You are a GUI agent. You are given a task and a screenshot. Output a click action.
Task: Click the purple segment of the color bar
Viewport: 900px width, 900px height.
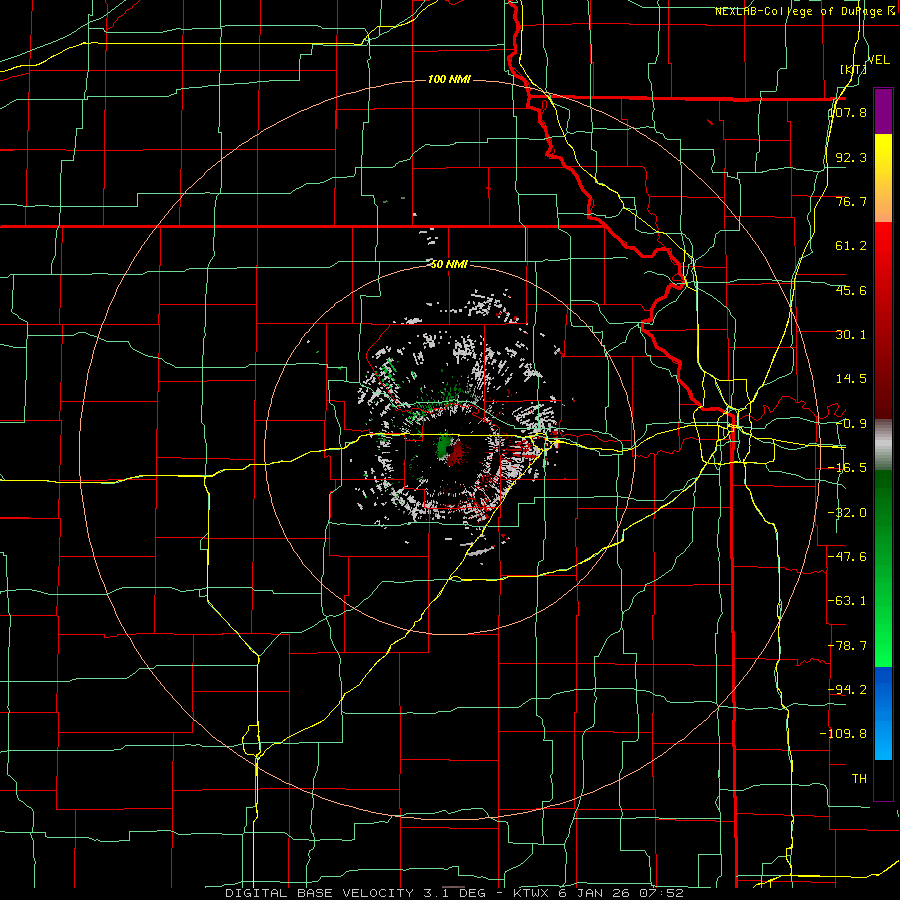click(883, 111)
